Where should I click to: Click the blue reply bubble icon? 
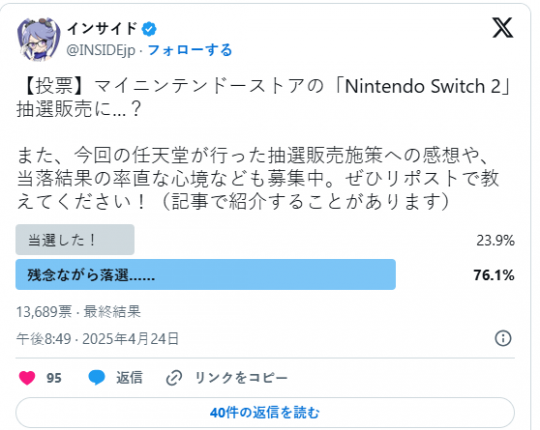click(96, 378)
